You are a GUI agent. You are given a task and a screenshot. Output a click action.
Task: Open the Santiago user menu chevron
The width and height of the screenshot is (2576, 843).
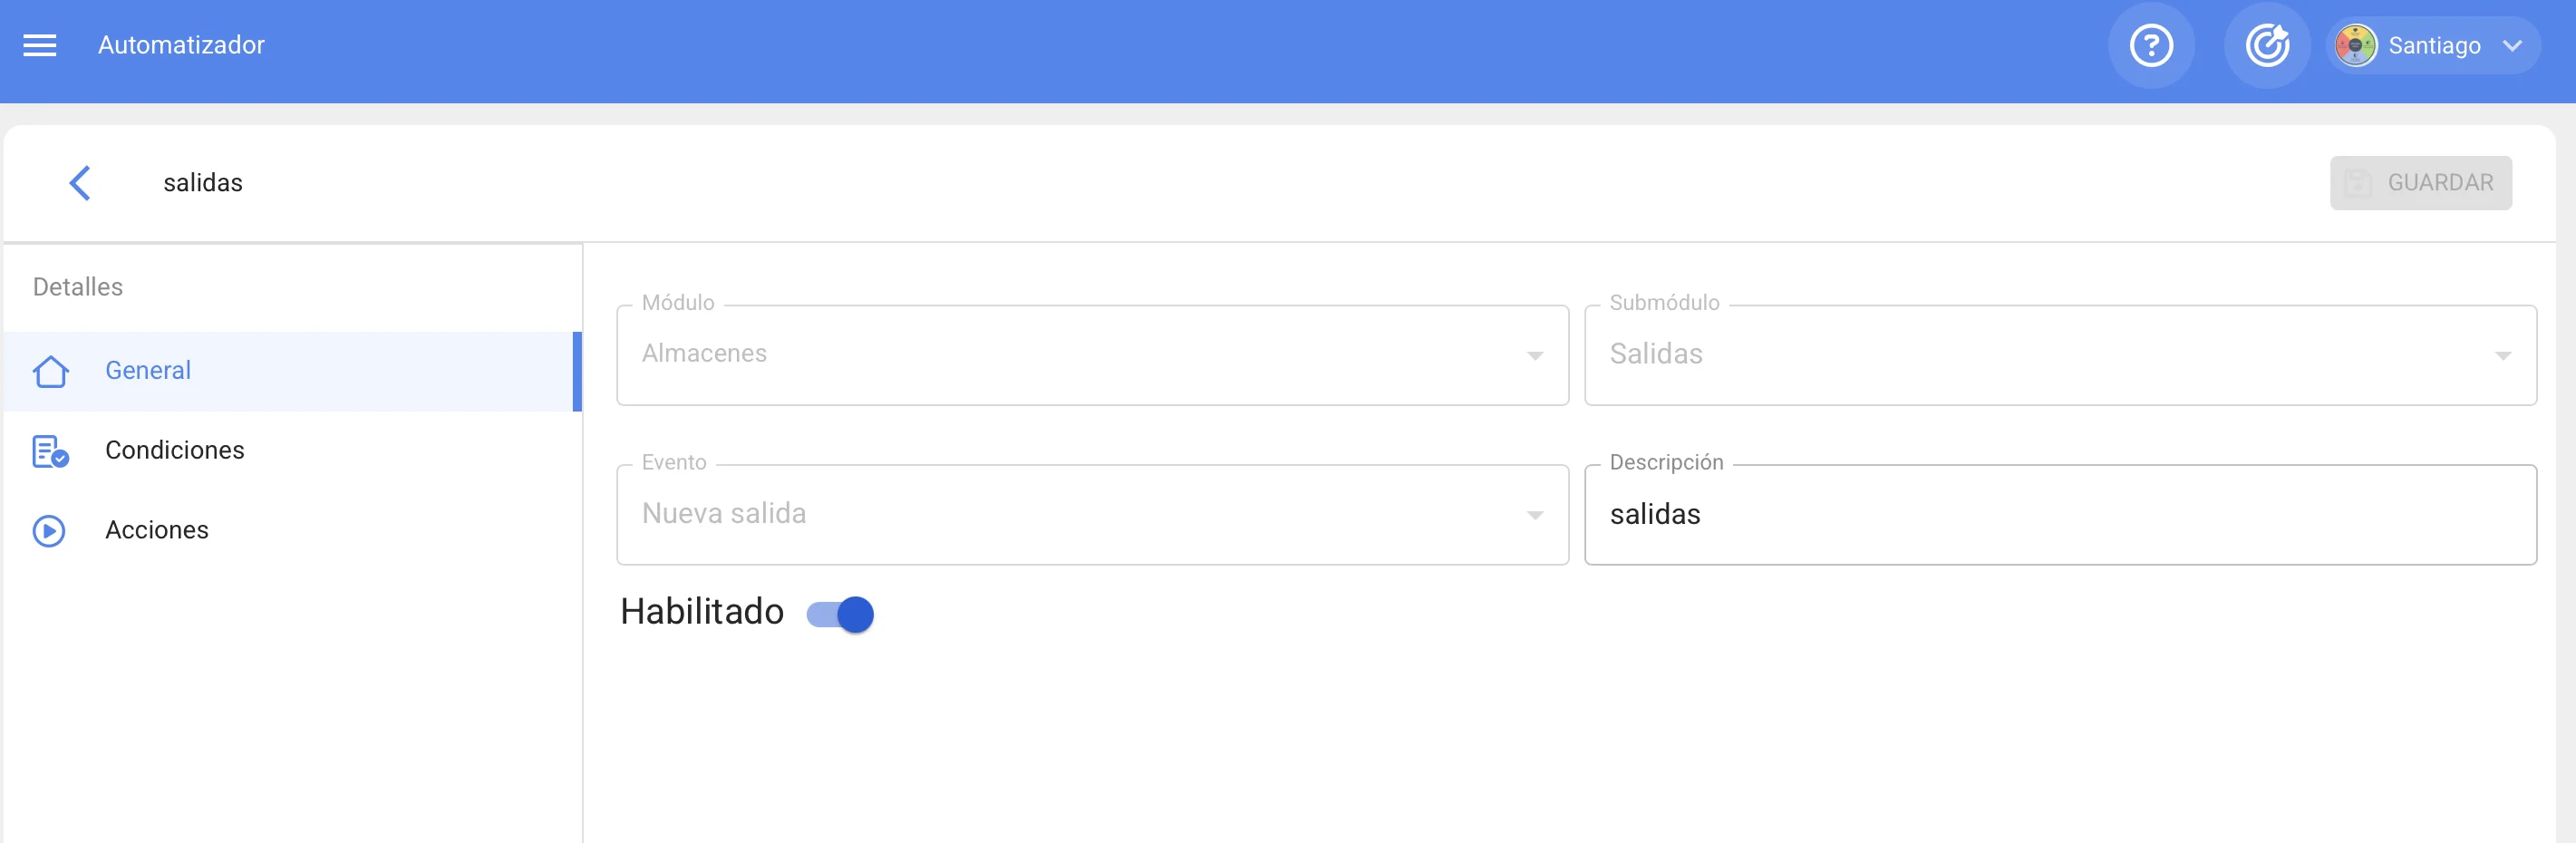tap(2512, 45)
